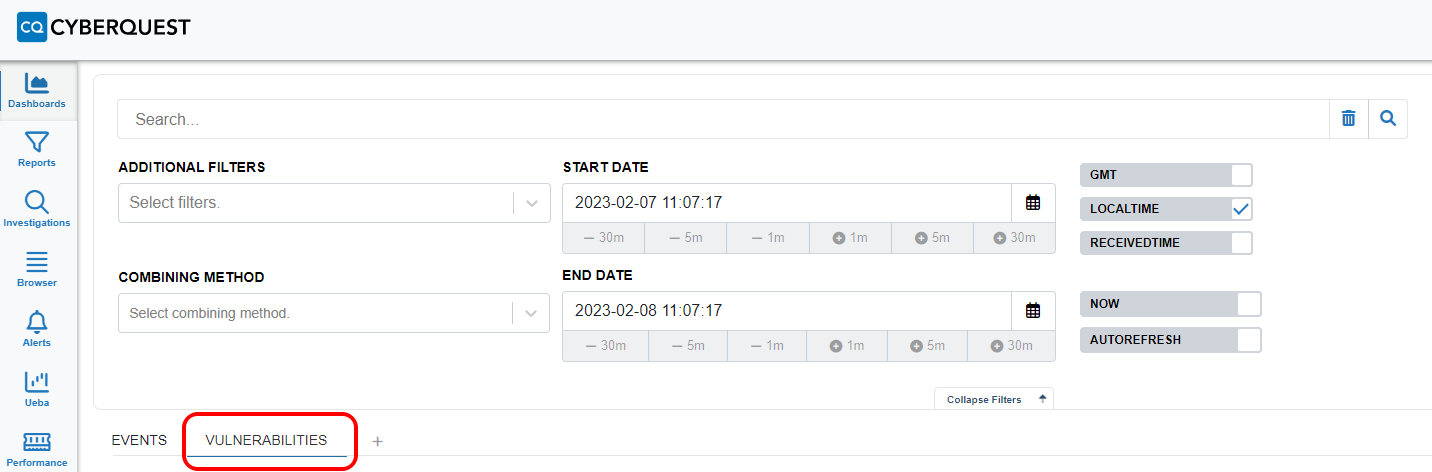Toggle the NOW switch
1432x472 pixels.
click(1249, 304)
